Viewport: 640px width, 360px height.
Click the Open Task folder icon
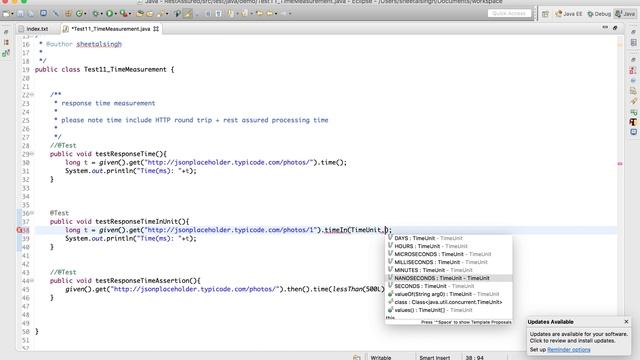150,13
